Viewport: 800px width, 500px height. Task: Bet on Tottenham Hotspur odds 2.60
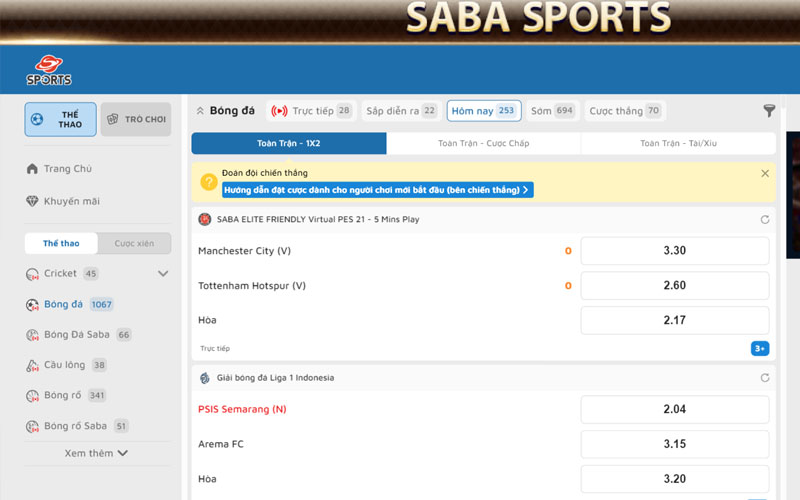(x=674, y=285)
